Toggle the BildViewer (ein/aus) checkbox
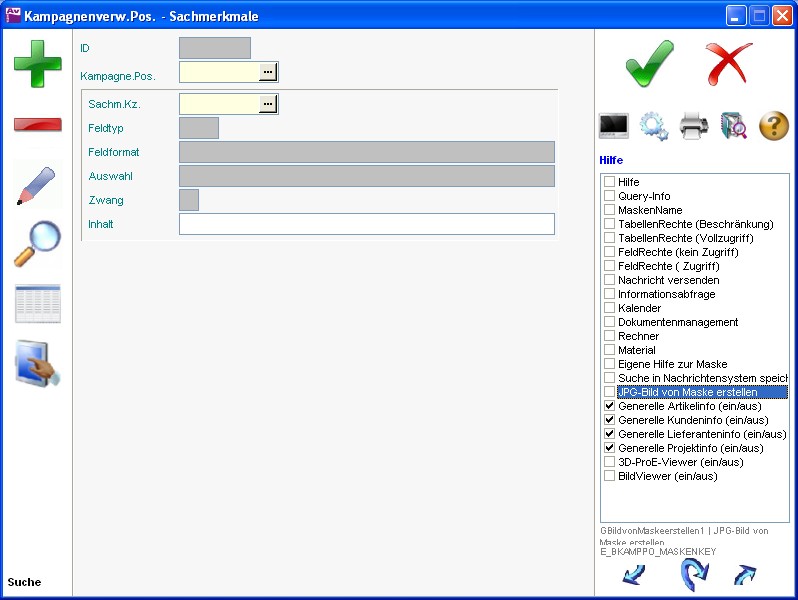798x600 pixels. coord(609,477)
